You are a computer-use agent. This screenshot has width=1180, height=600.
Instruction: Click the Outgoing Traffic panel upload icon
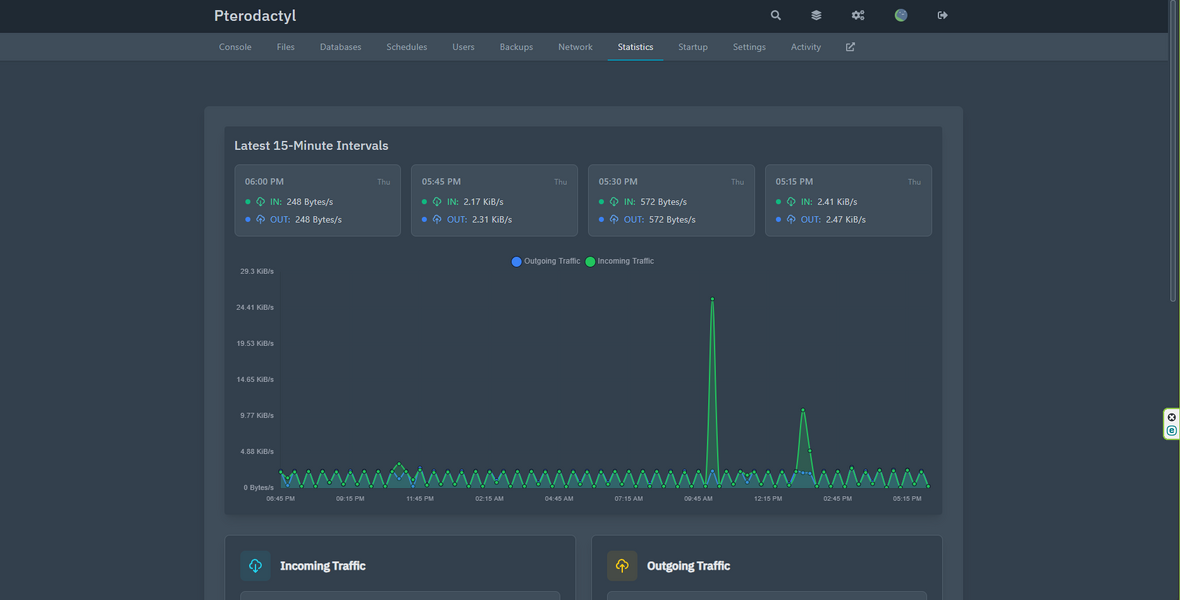622,565
